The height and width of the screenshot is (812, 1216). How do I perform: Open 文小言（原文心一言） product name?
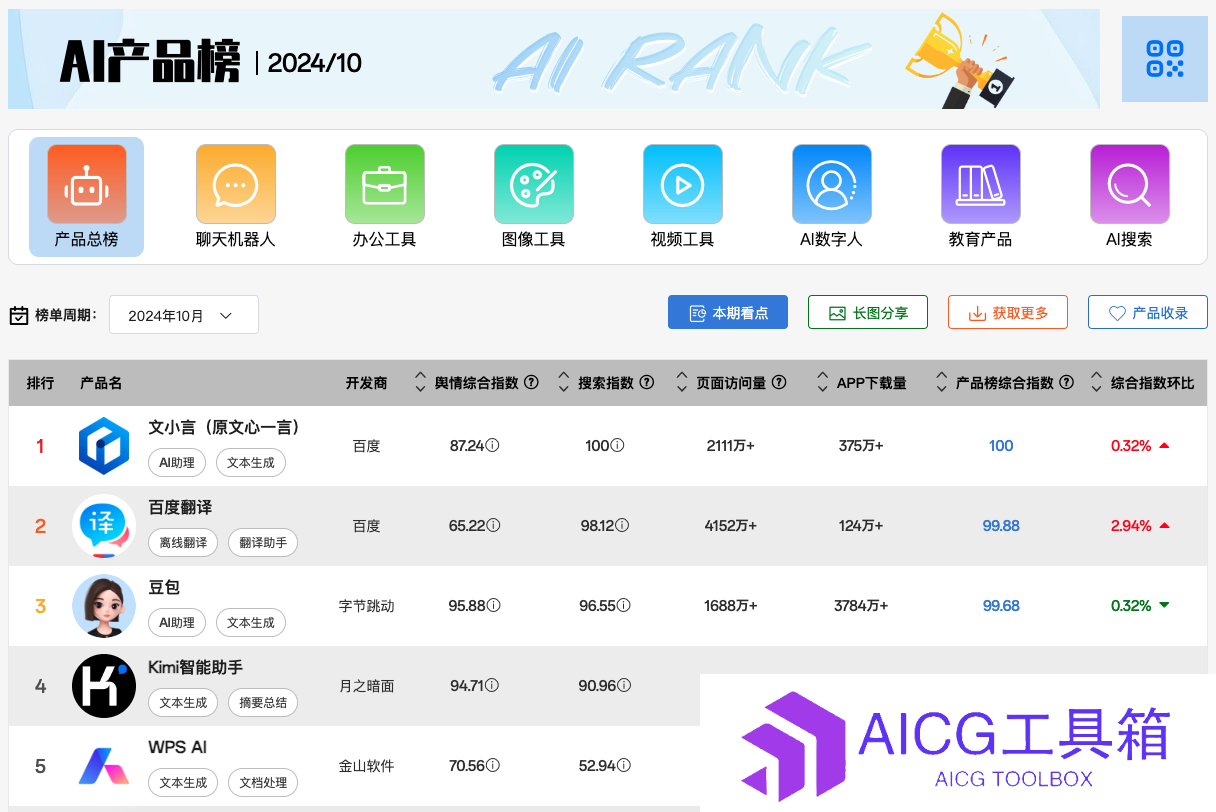pos(224,428)
